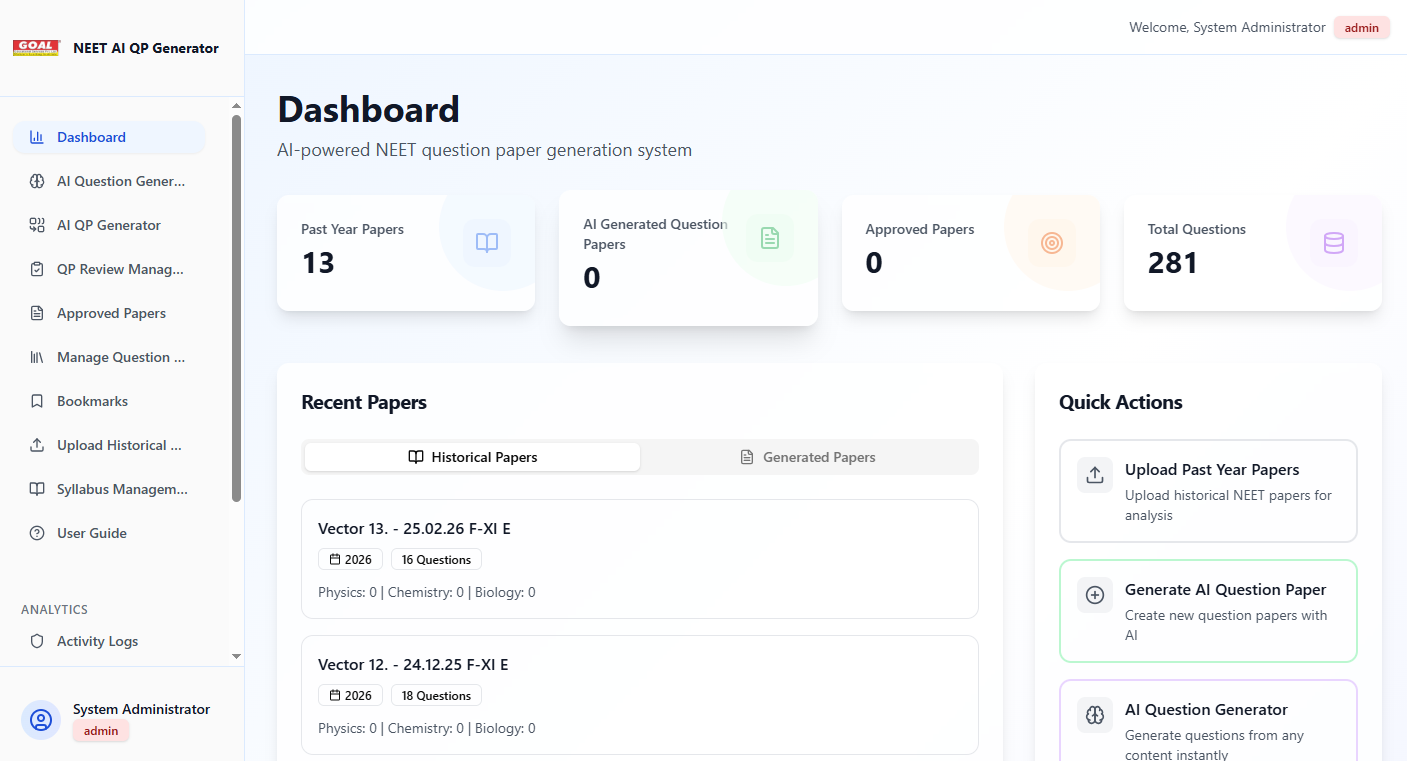Open the Vector 12. - 24.12.25 F-XI E paper
The width and height of the screenshot is (1407, 761).
(640, 695)
